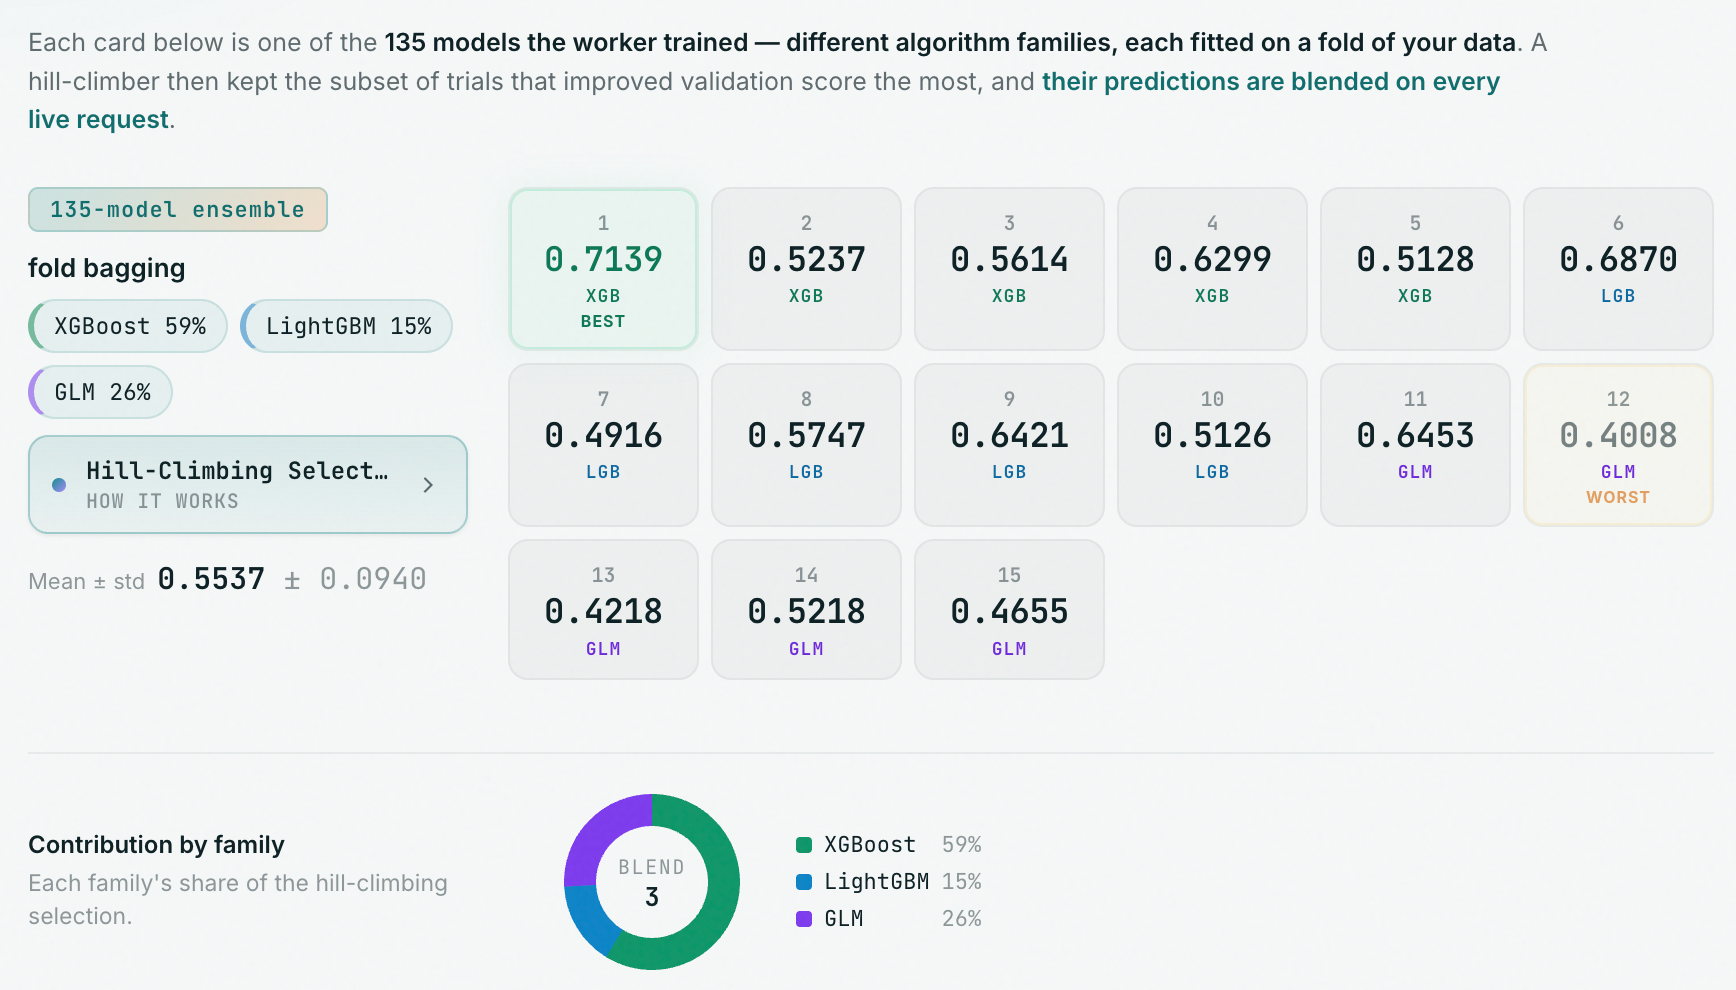Select the LightGBM 15% family chip
Image resolution: width=1736 pixels, height=990 pixels.
point(347,326)
